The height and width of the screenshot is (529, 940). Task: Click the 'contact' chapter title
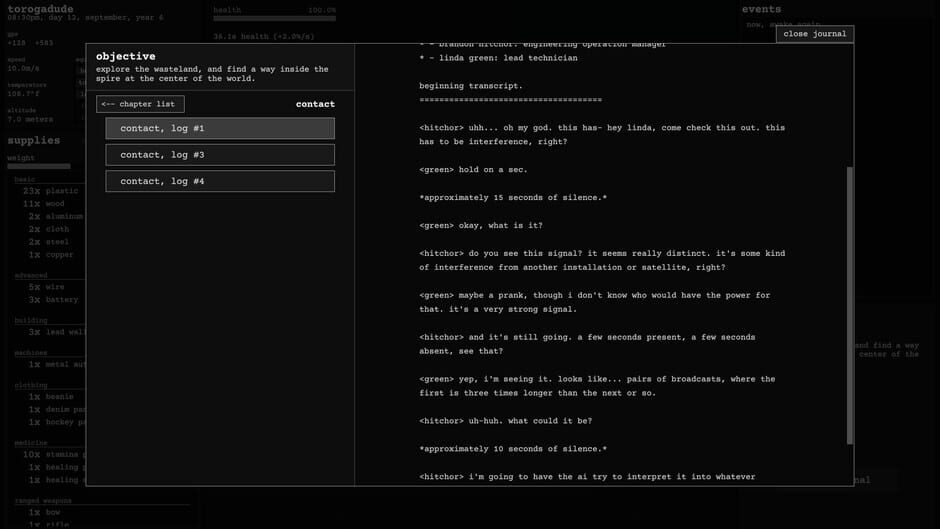315,104
